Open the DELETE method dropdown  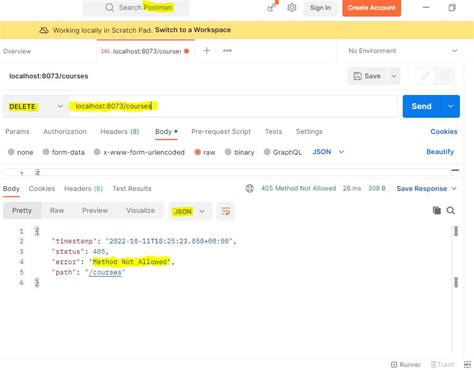coord(36,107)
